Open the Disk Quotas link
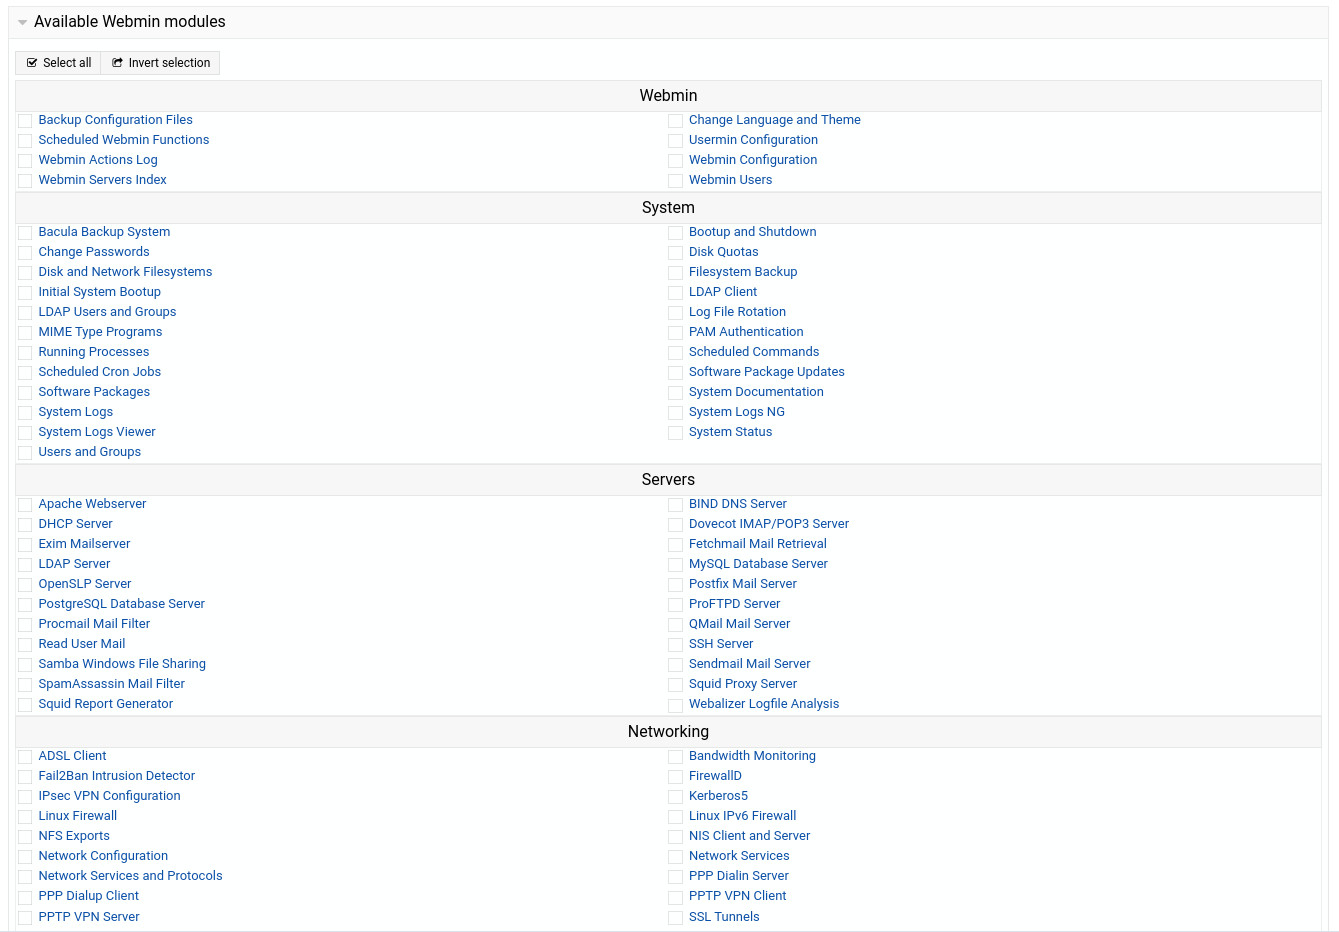 click(724, 252)
